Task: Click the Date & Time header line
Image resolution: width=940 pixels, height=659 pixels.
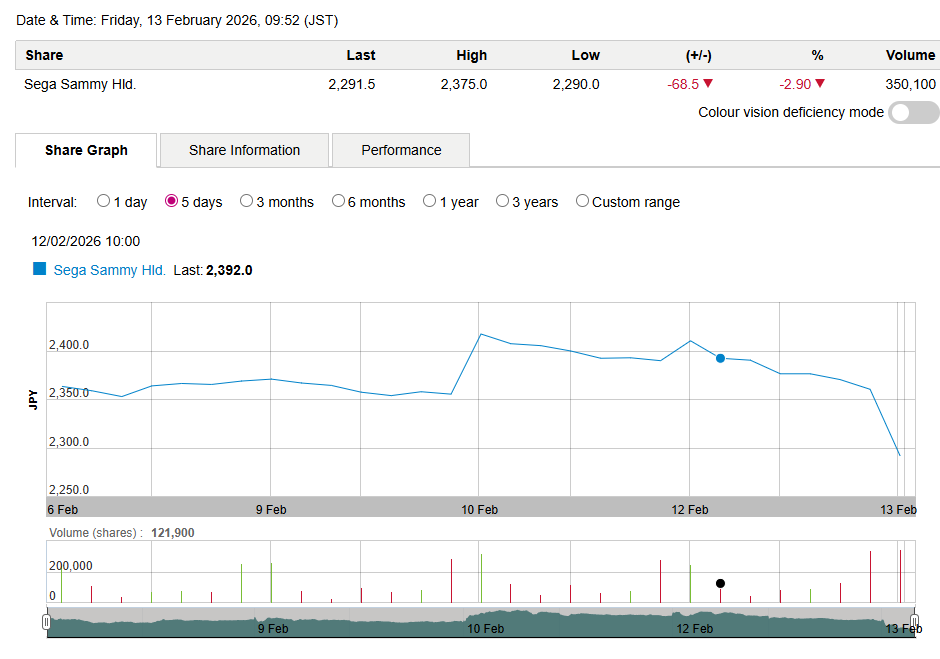Action: (x=177, y=20)
